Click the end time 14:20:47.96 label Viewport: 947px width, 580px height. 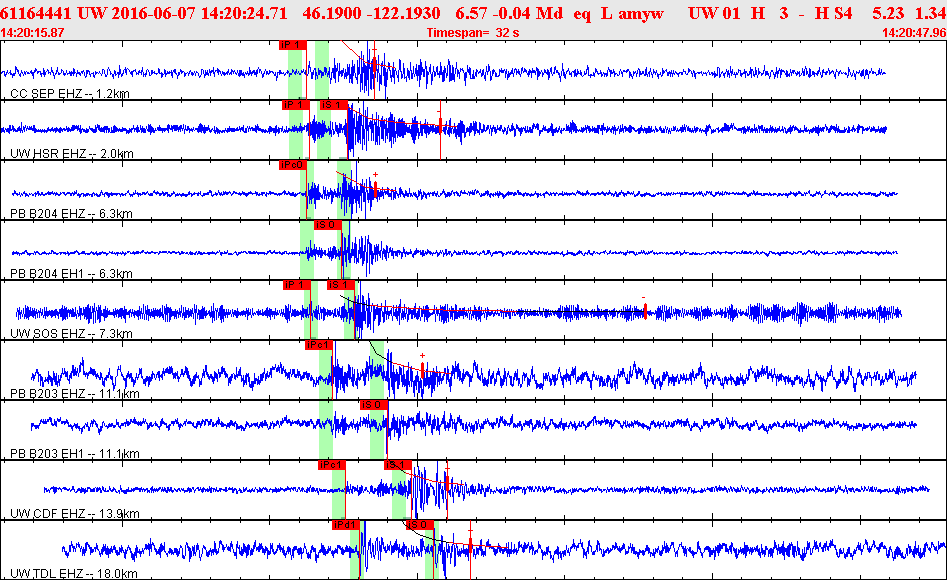(x=913, y=33)
